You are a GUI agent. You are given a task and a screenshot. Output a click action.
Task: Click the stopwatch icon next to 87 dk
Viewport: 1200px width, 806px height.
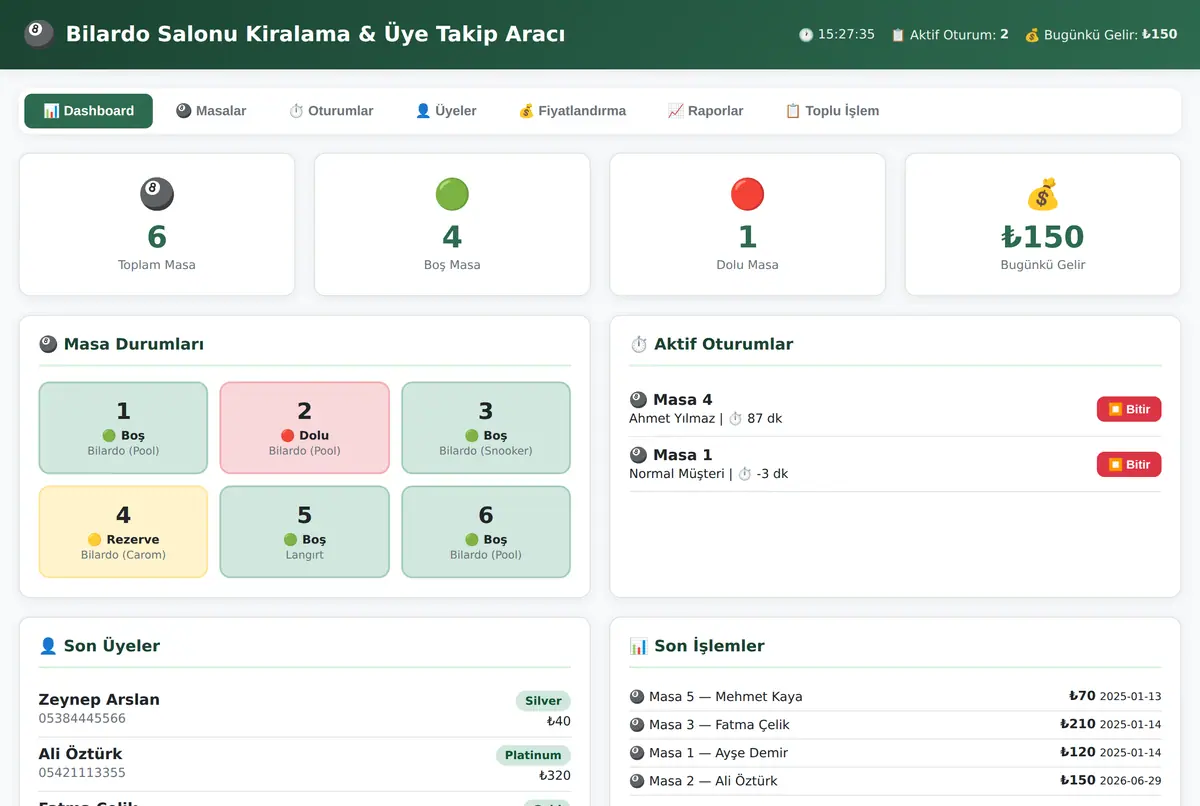[x=735, y=419]
